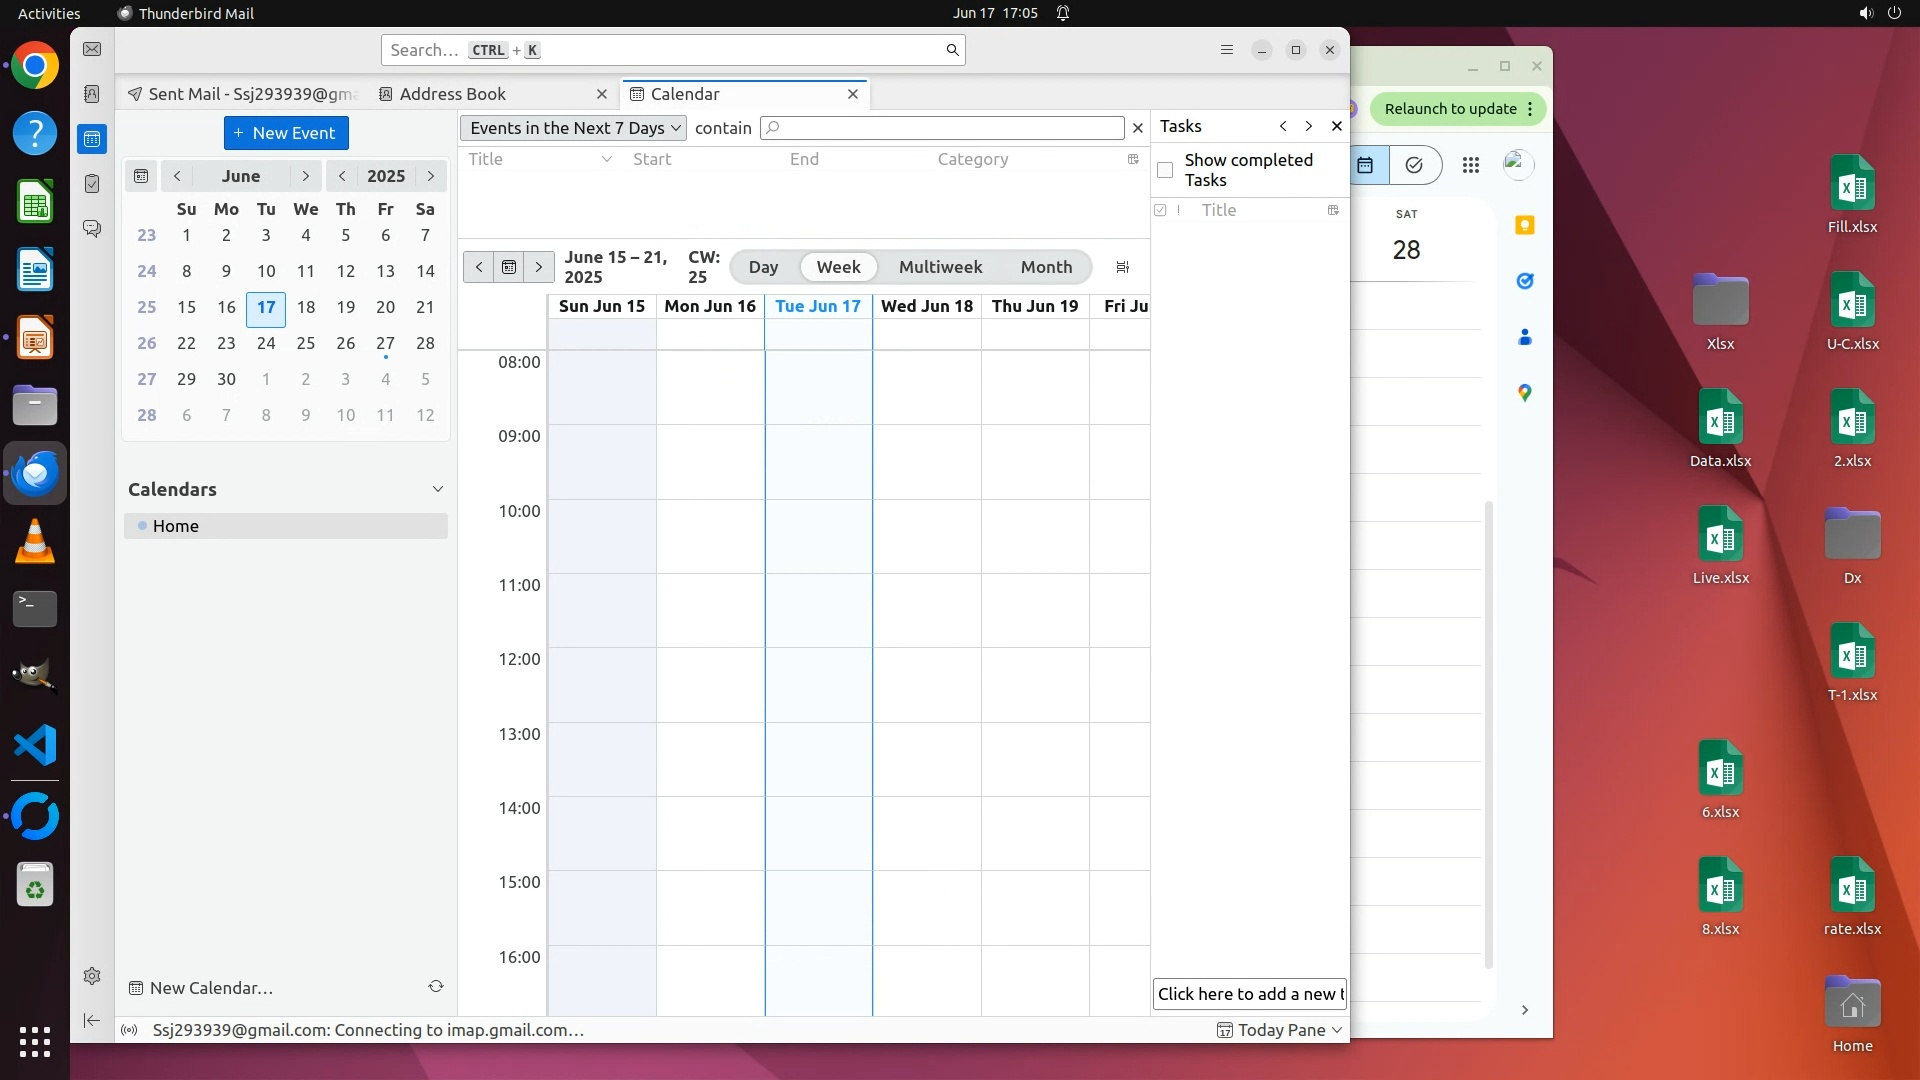This screenshot has height=1080, width=1920.
Task: Open the Tasks space icon in sidebar
Action: 92,184
